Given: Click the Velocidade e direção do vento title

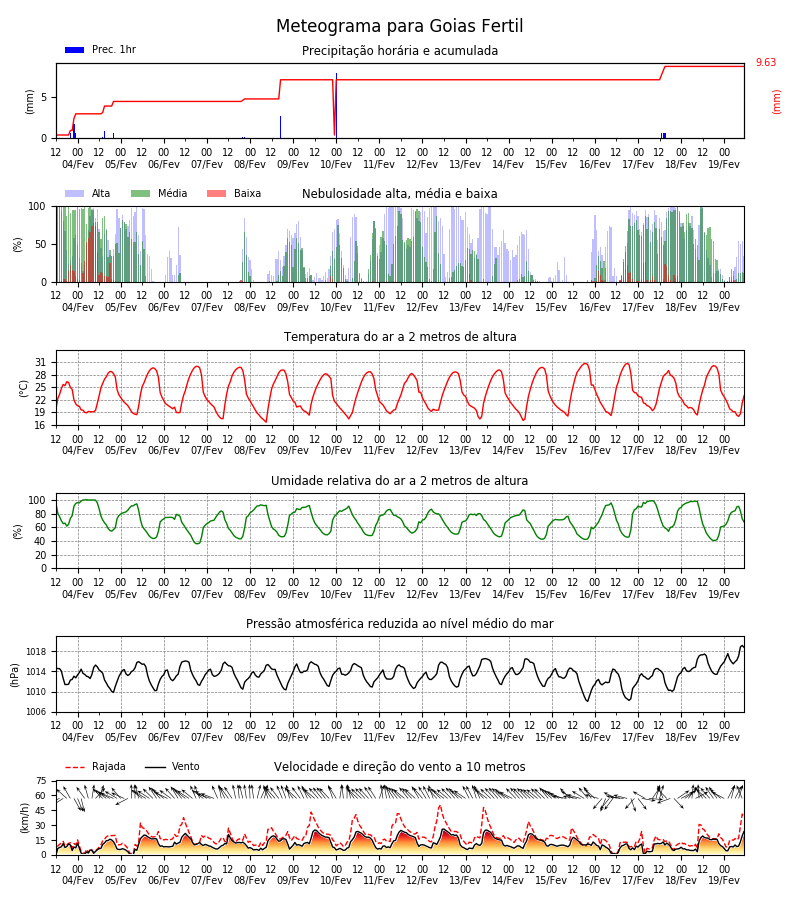Looking at the screenshot, I should 399,767.
